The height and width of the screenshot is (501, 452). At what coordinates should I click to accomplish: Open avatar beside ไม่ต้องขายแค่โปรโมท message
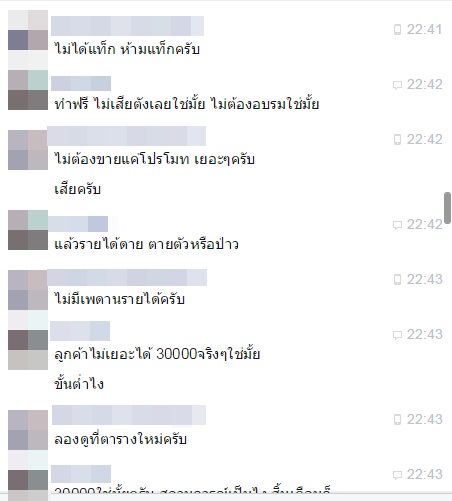click(x=28, y=150)
